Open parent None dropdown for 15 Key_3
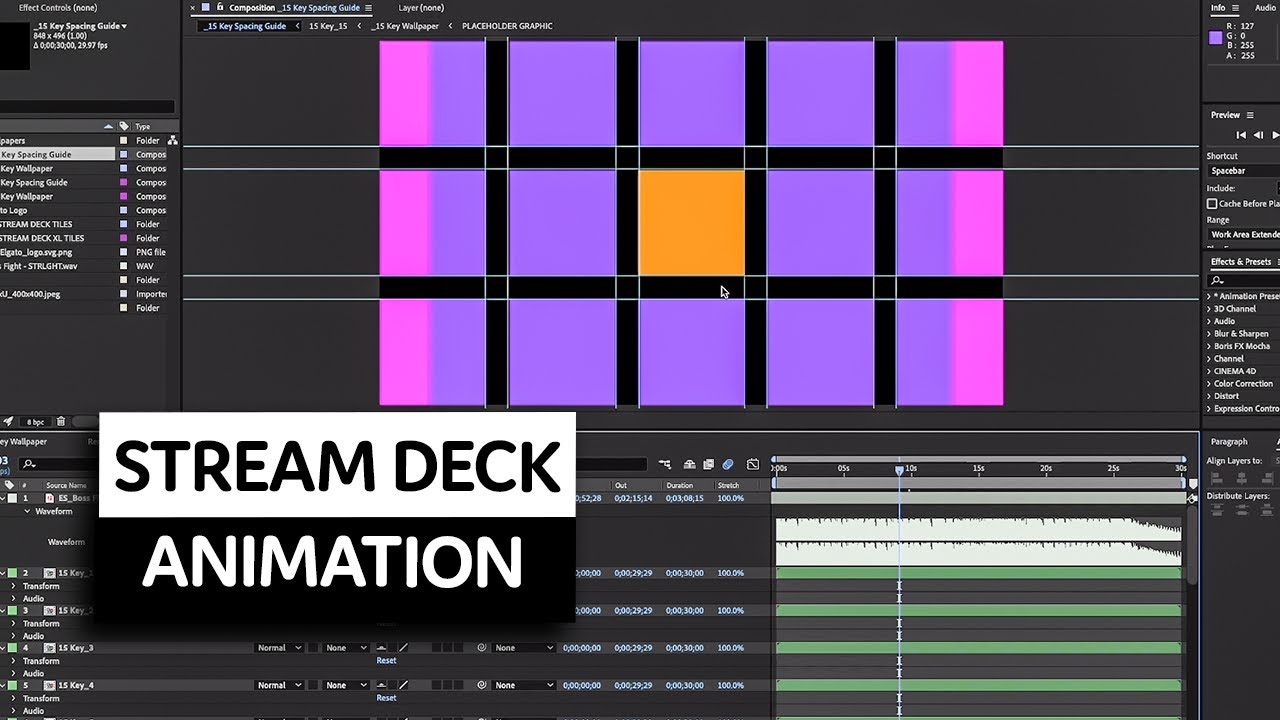 524,648
